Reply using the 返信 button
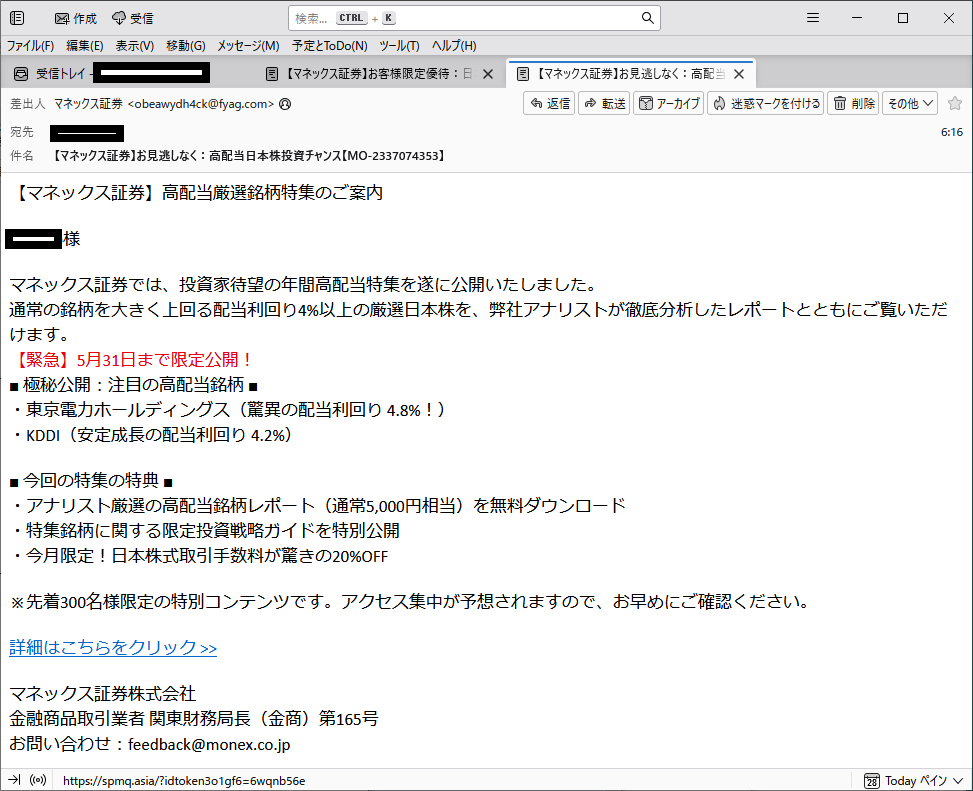The image size is (973, 791). (549, 104)
